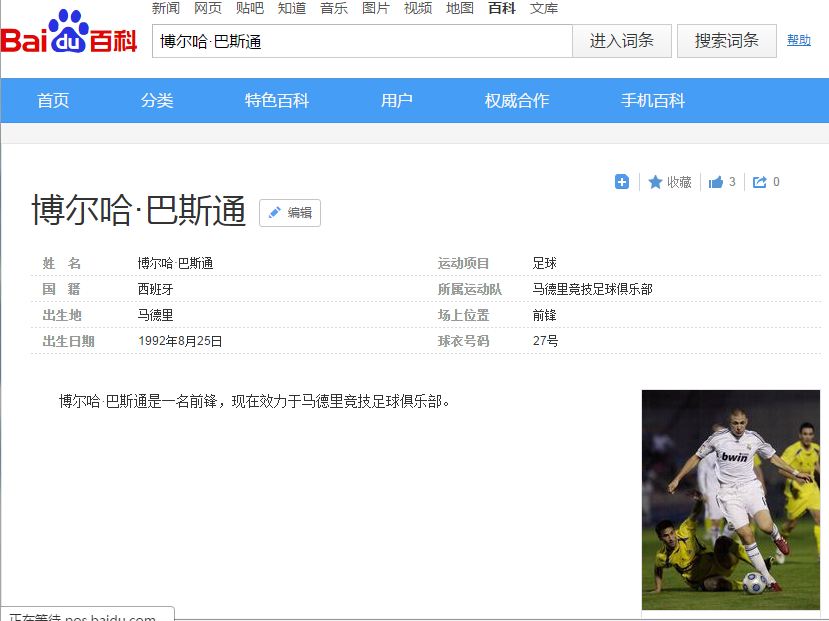Screen dimensions: 829x621
Task: Open the 帮助 help link
Action: [798, 40]
